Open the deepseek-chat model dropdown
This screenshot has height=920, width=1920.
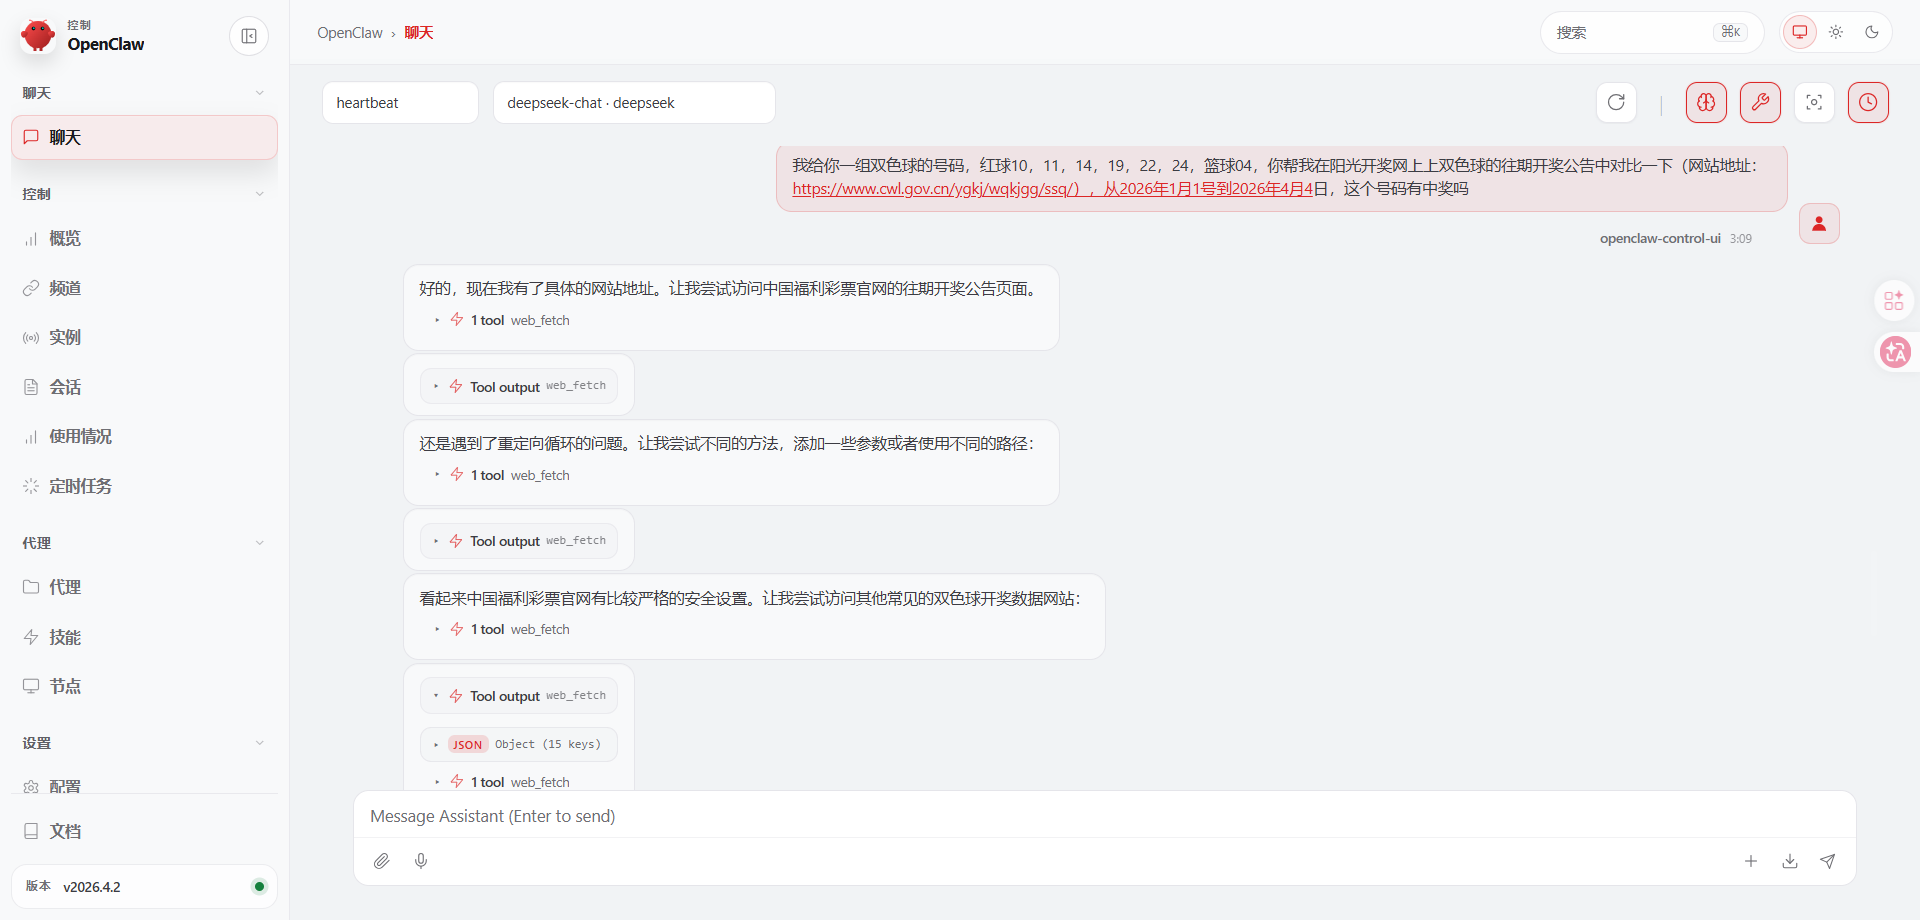point(634,103)
